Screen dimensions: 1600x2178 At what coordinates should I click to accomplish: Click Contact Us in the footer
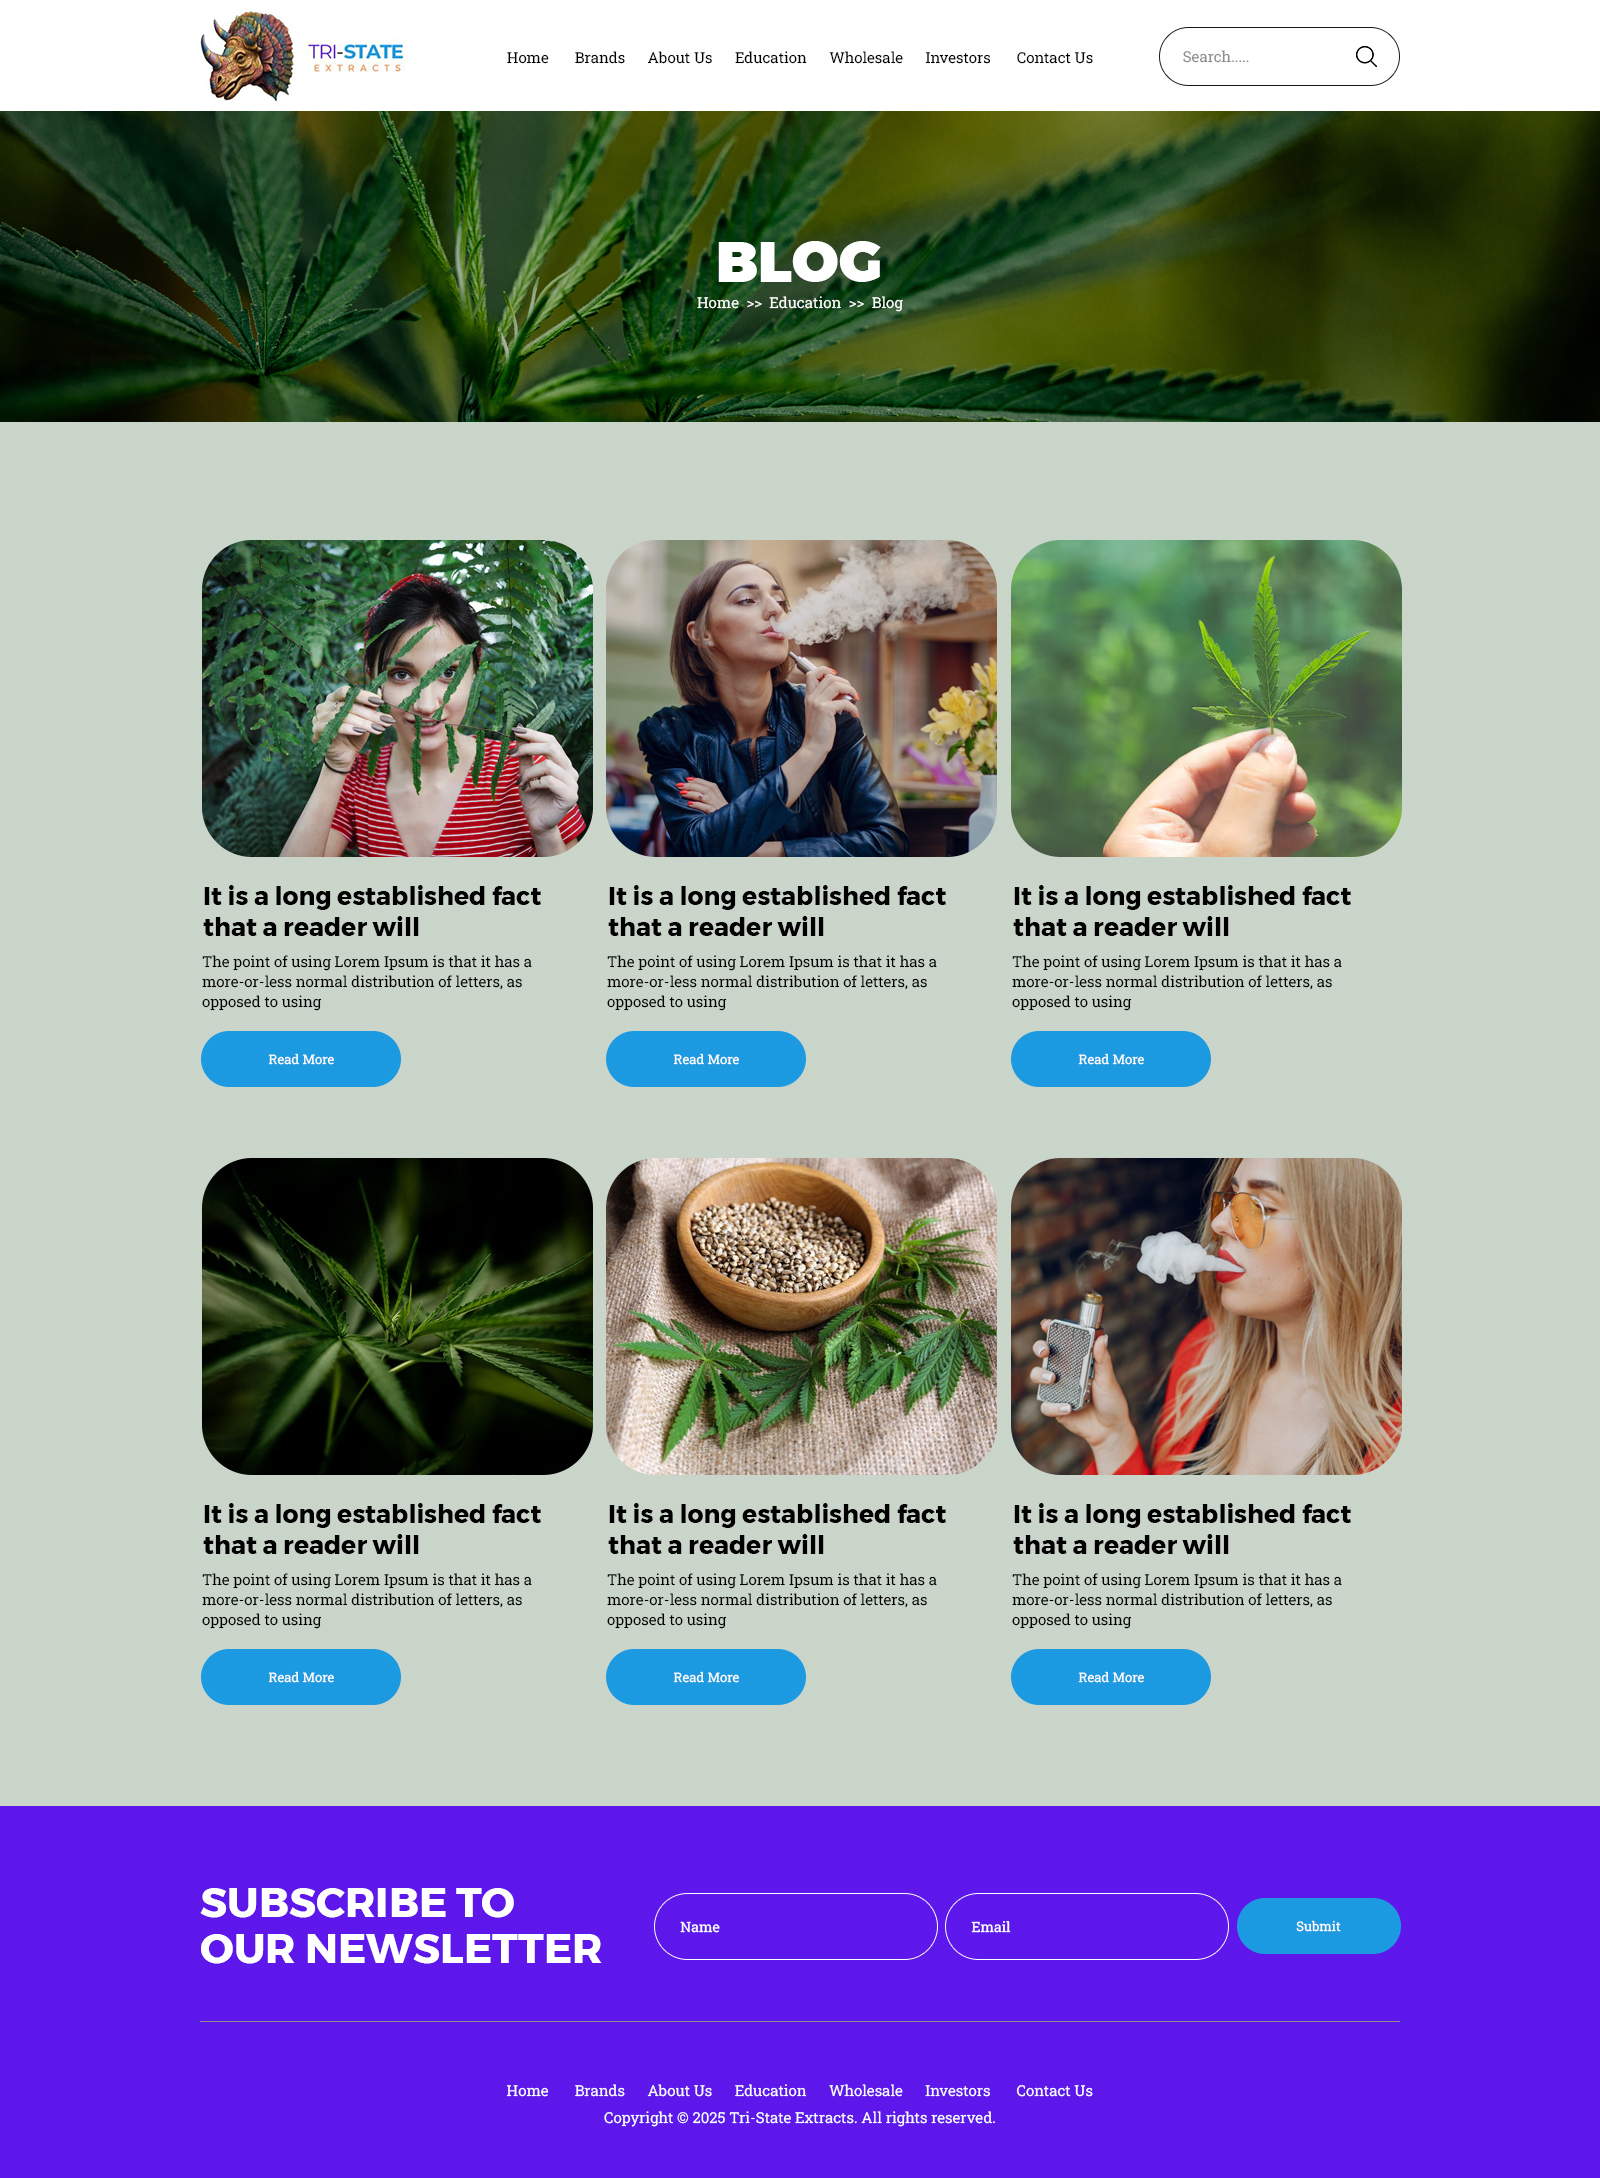(x=1054, y=2091)
